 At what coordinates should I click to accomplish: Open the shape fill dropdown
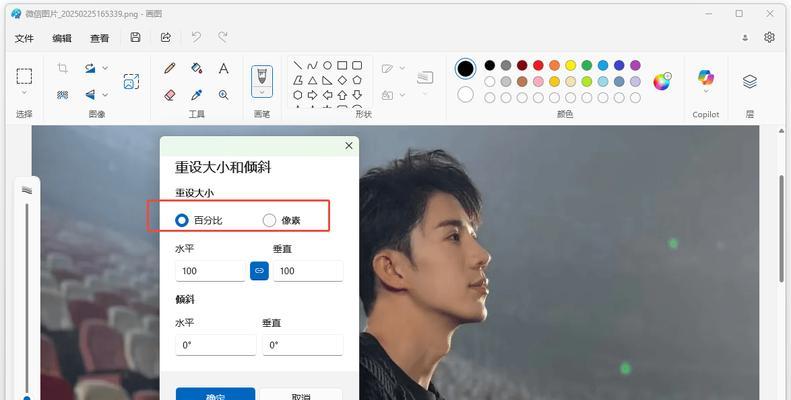402,95
